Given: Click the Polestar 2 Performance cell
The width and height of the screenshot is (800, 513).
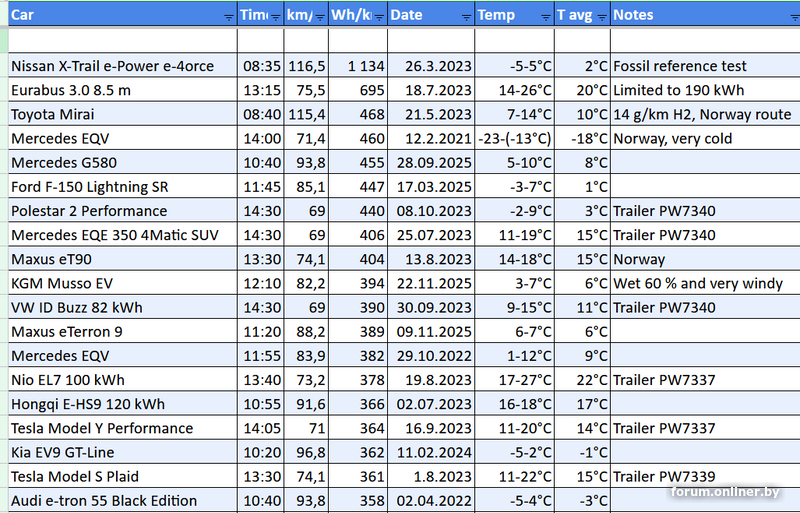Looking at the screenshot, I should [x=123, y=211].
